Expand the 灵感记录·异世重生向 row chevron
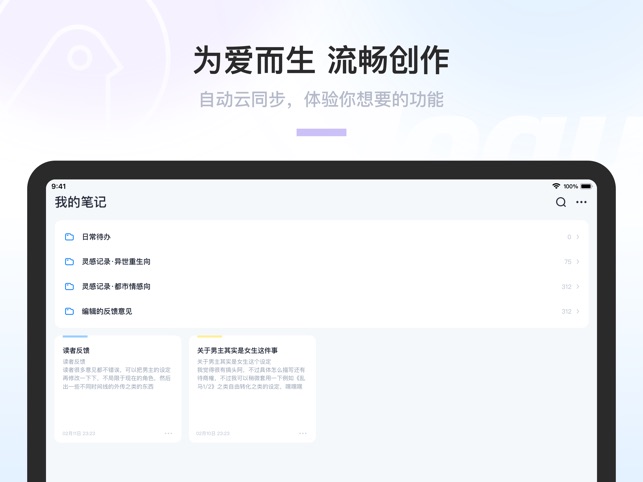643x482 pixels. [x=578, y=262]
